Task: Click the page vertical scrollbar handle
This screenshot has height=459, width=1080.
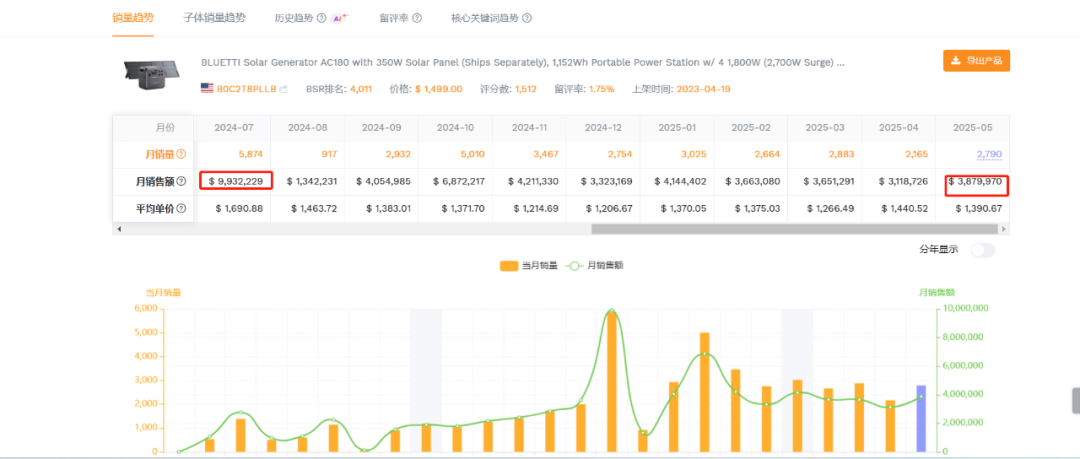Action: tap(1075, 400)
